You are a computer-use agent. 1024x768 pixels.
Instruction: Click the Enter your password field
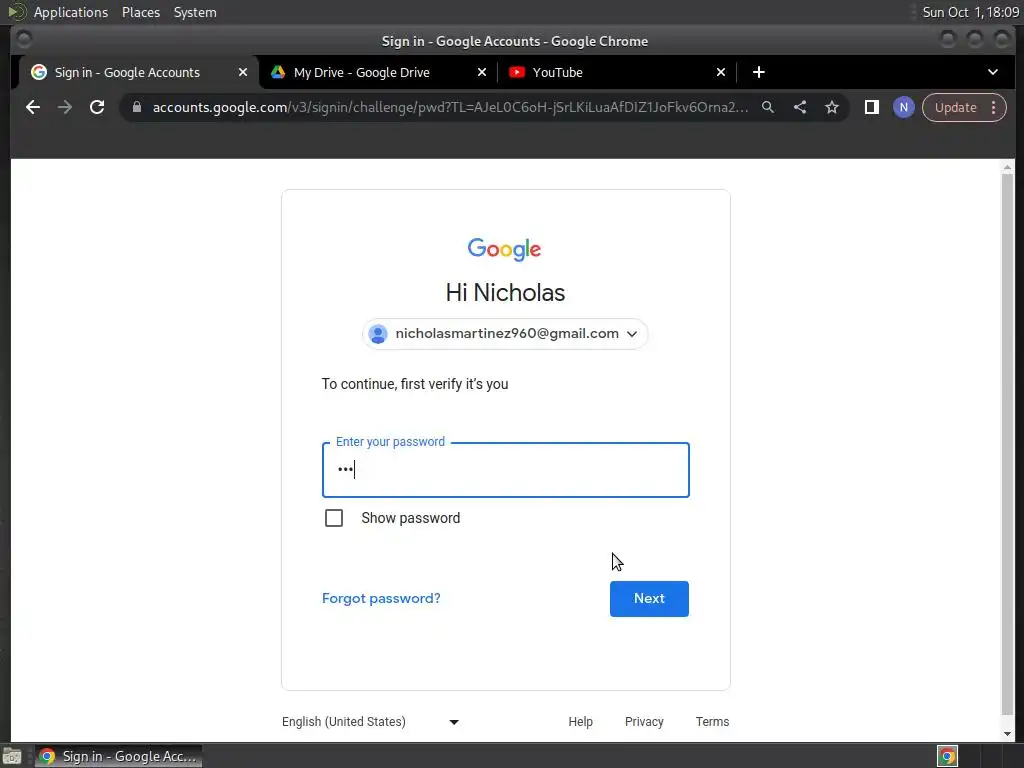point(505,470)
